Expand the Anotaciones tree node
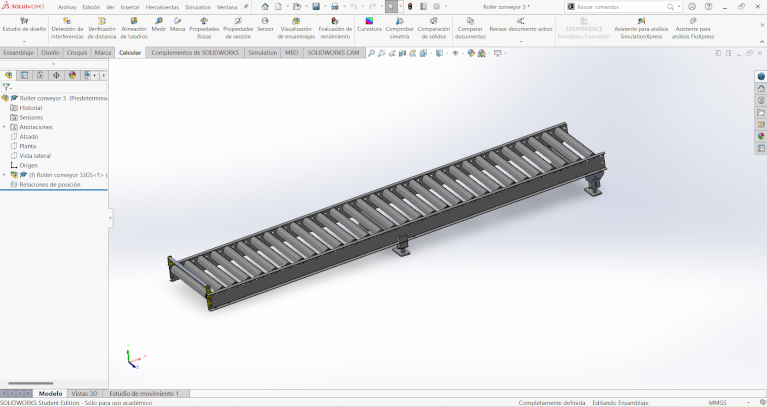 tap(4, 127)
